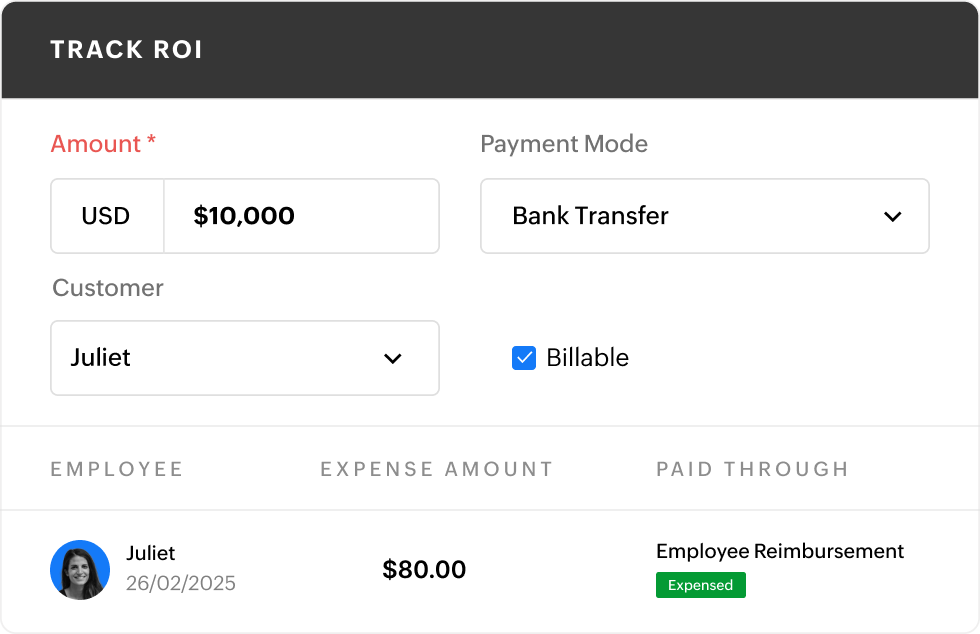Click the Employee Reimbursement text
The image size is (980, 634).
click(x=779, y=551)
